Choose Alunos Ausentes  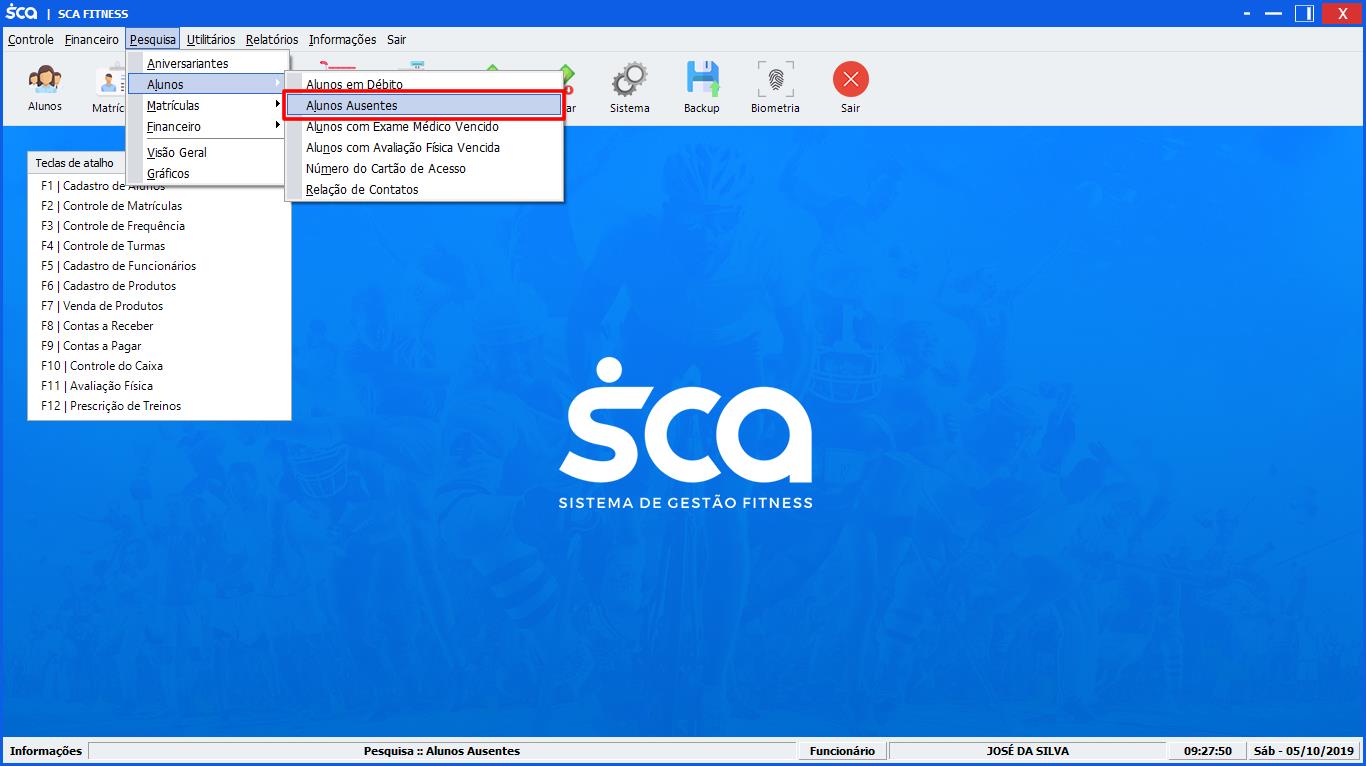click(x=424, y=106)
